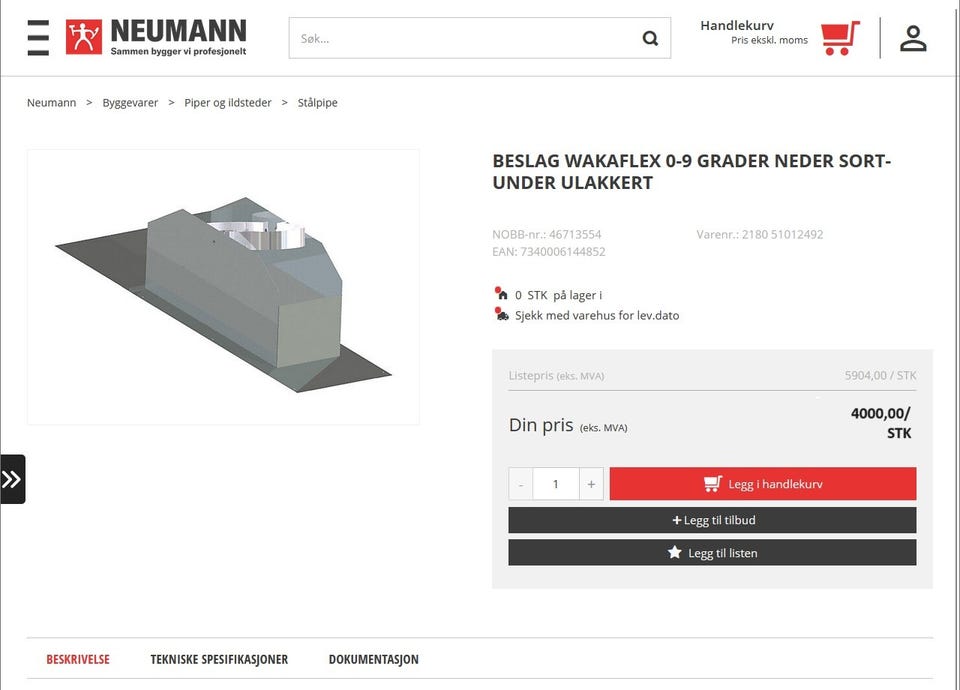Open the user account icon
The height and width of the screenshot is (690, 960).
[x=913, y=38]
